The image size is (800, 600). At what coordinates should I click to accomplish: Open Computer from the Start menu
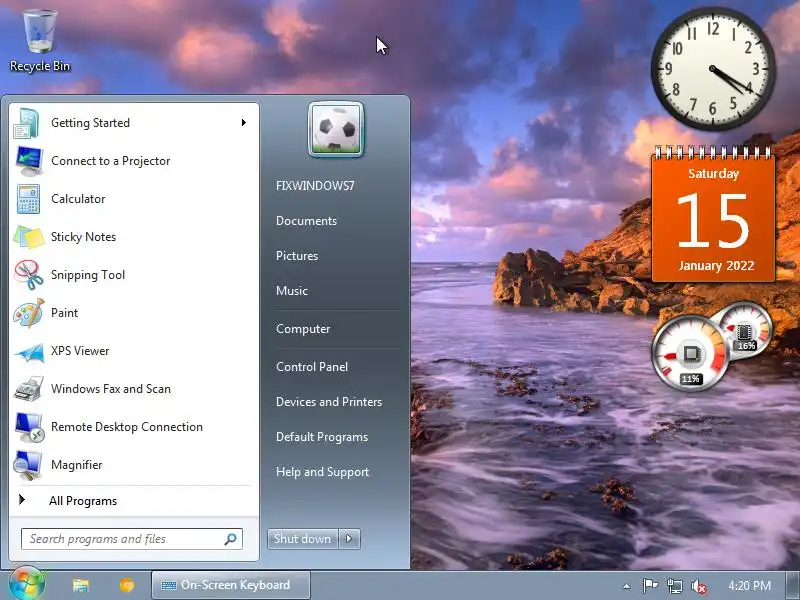pyautogui.click(x=303, y=329)
